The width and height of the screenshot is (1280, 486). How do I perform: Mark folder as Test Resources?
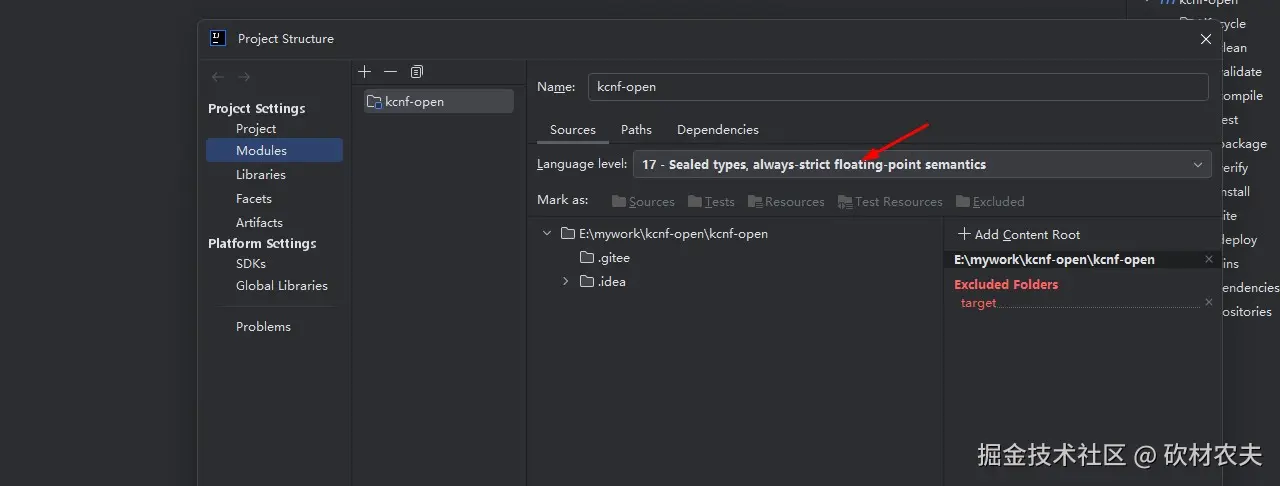pos(889,202)
